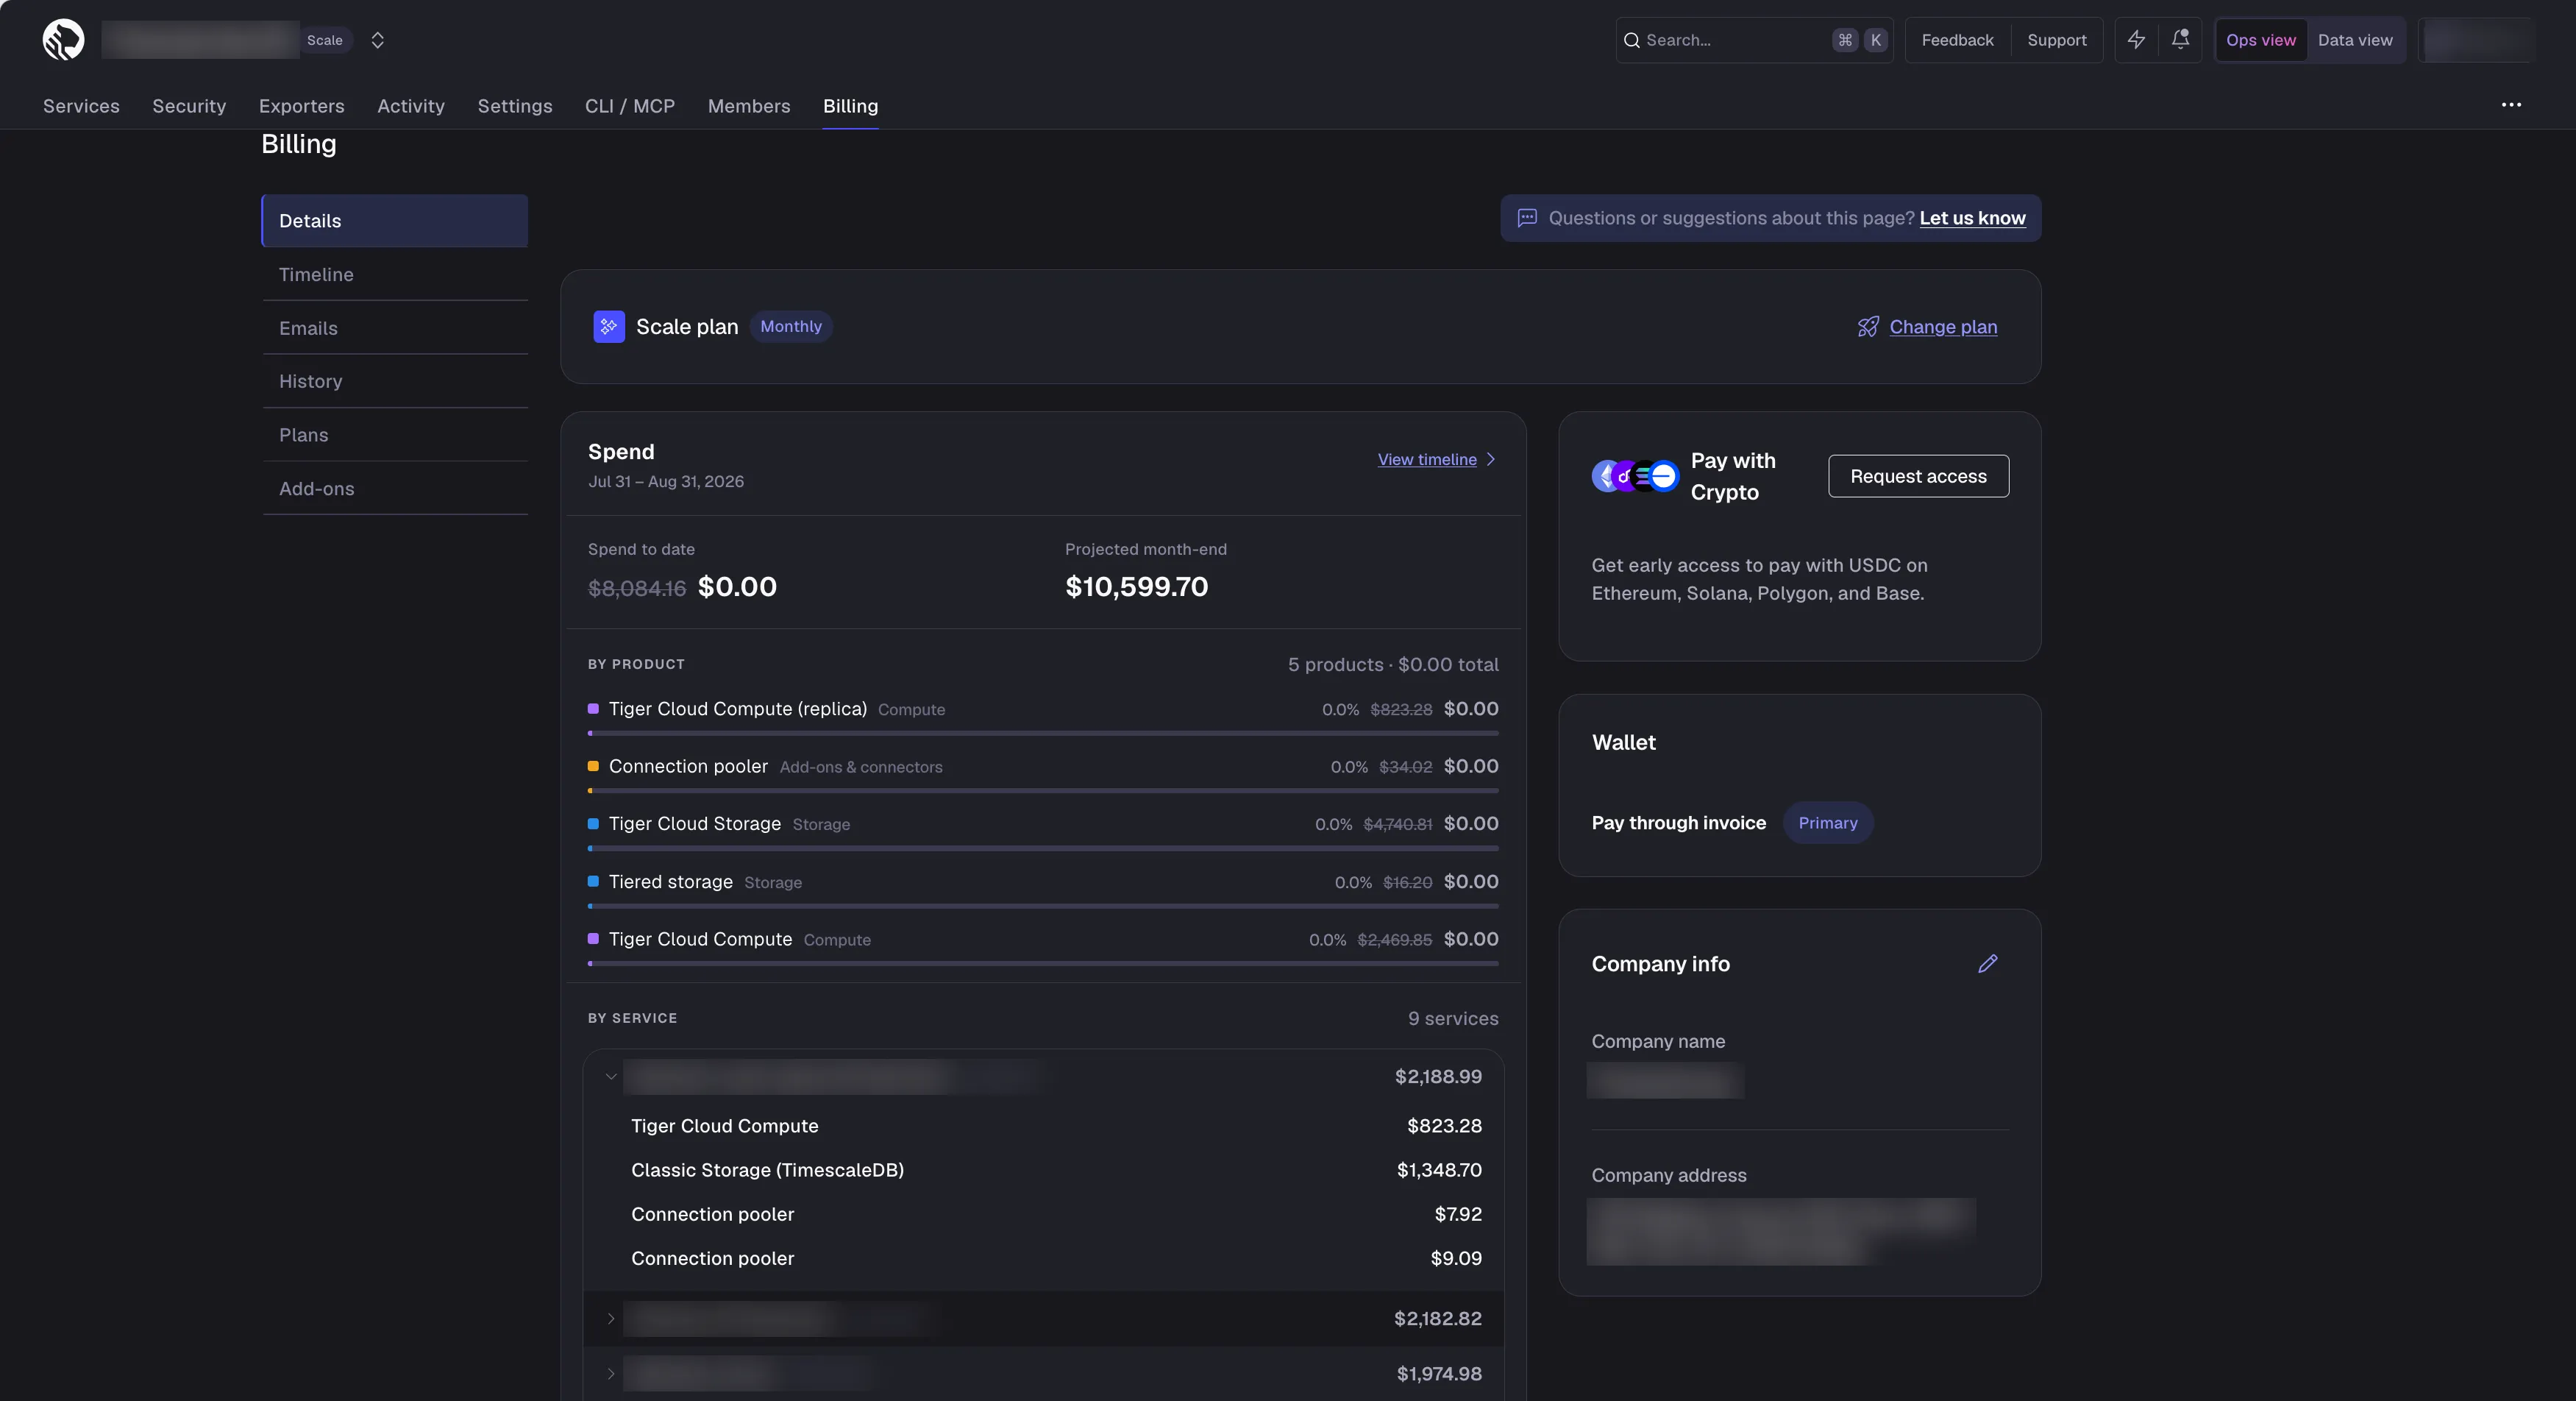Select Details in billing sidebar
This screenshot has height=1401, width=2576.
point(395,220)
